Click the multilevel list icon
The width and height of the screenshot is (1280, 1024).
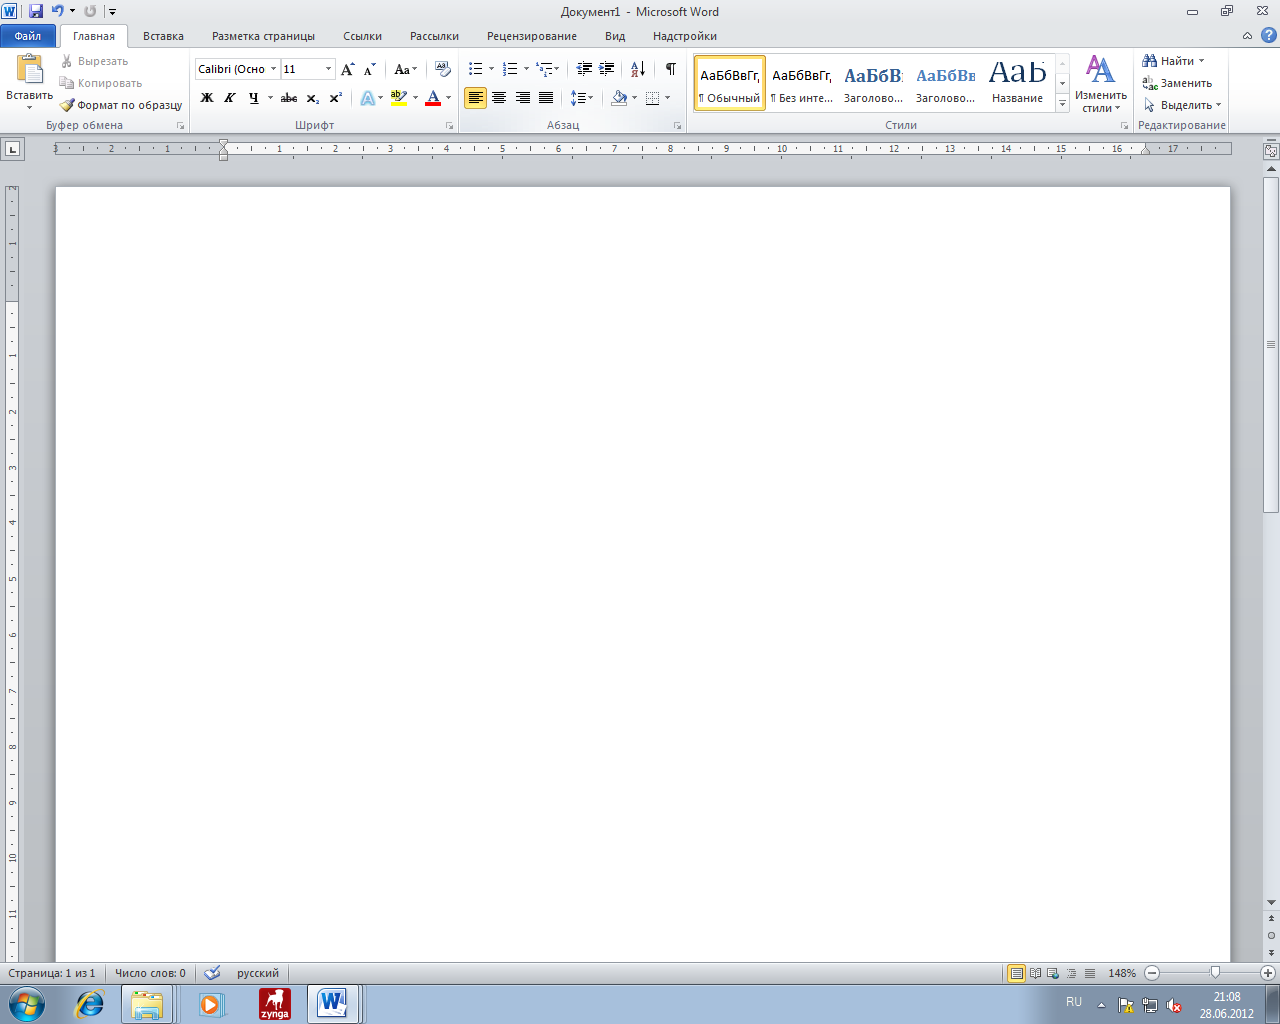tap(544, 69)
